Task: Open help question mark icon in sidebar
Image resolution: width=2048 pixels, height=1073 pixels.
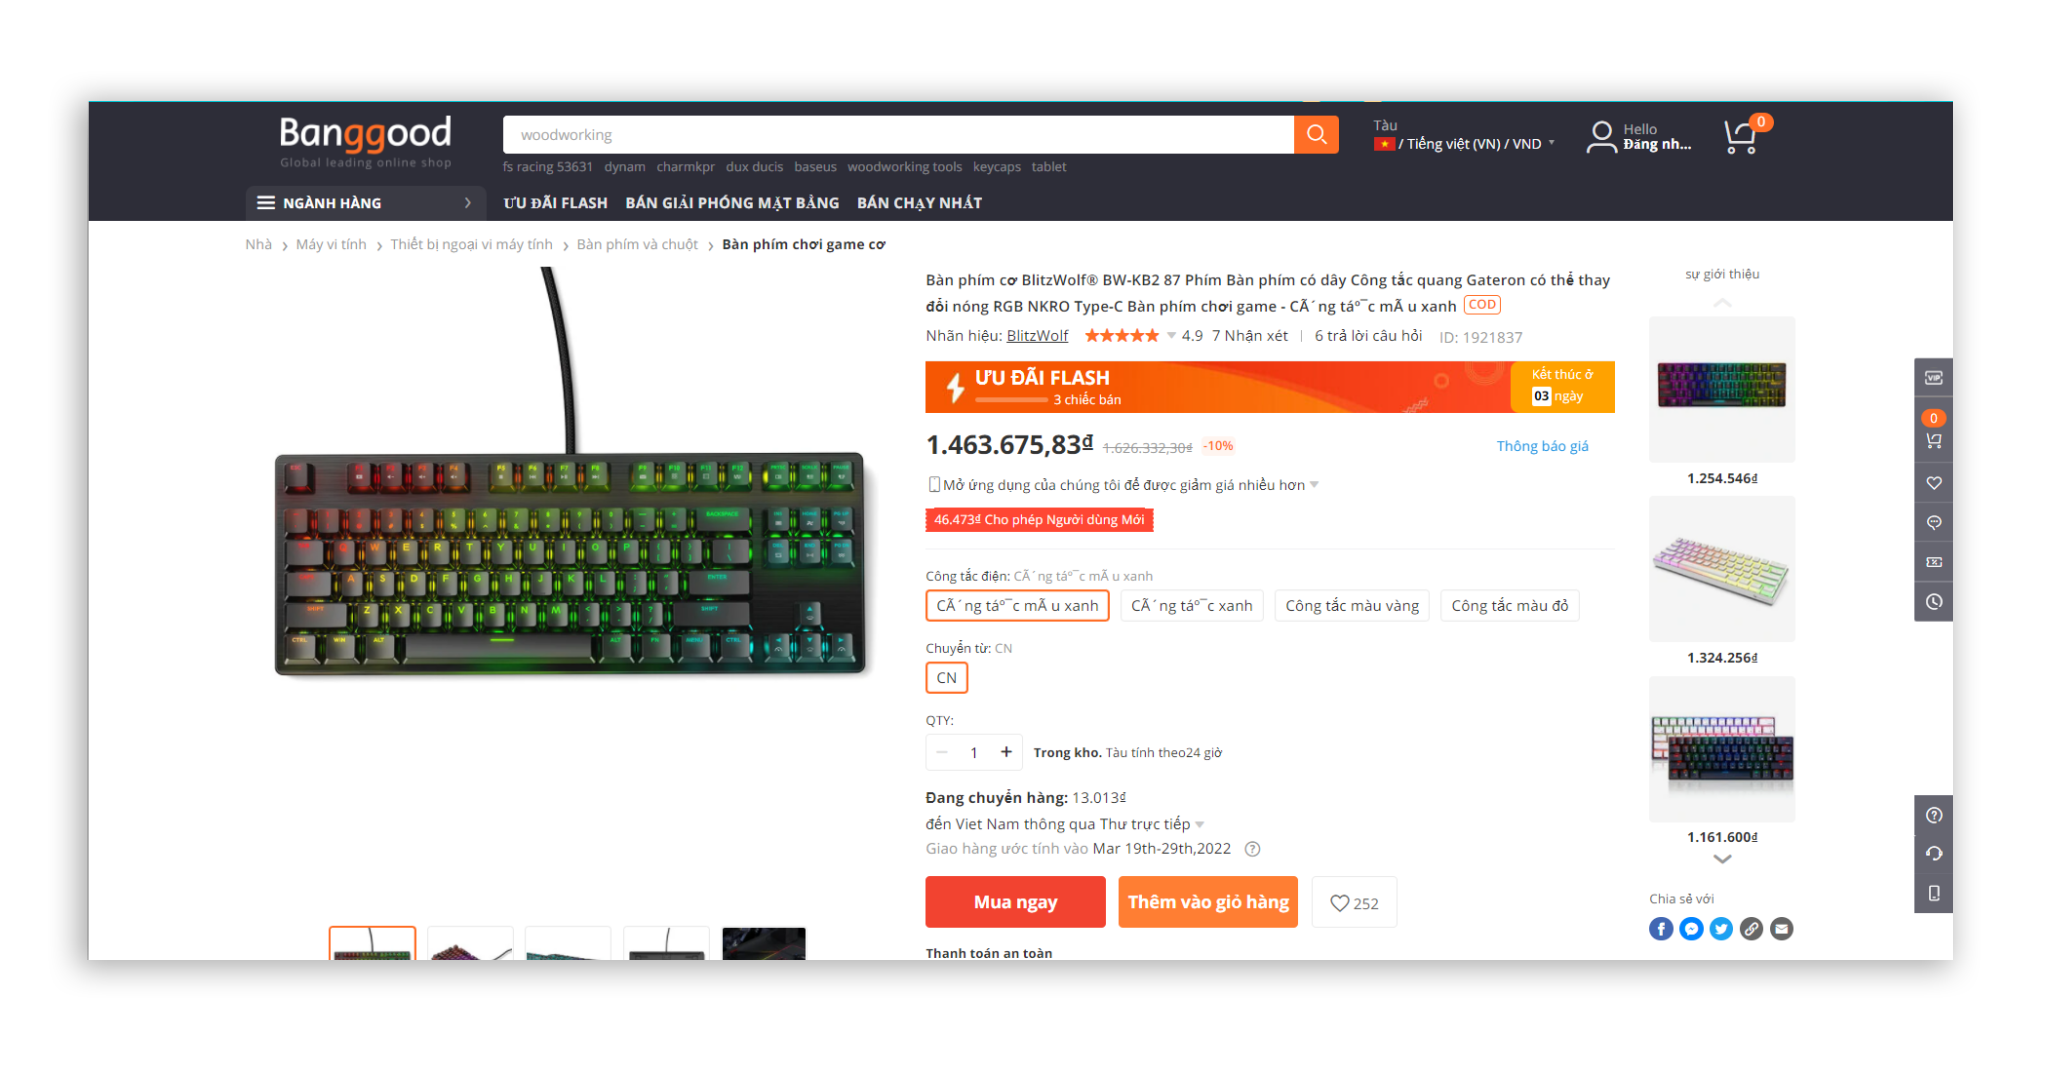Action: click(1934, 815)
